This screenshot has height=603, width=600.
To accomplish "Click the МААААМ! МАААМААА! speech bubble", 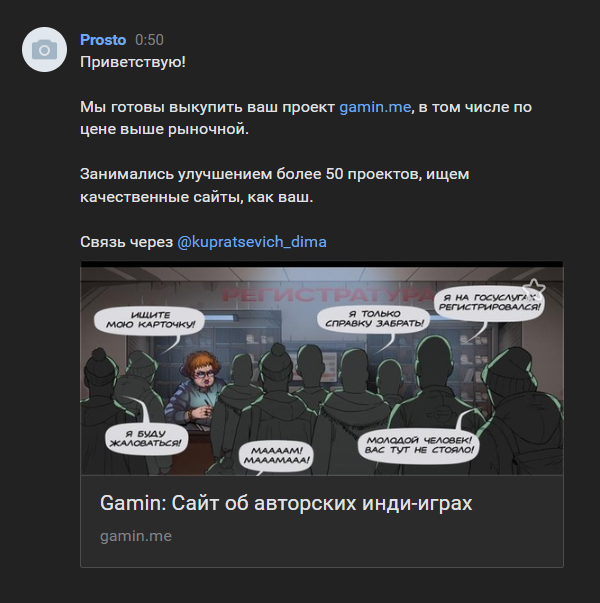I will [276, 456].
